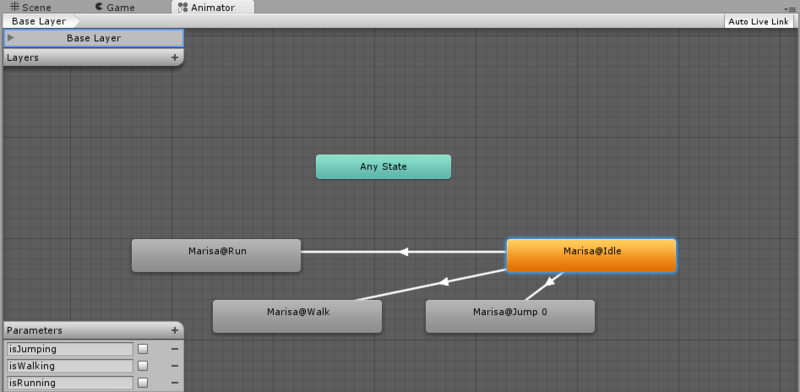This screenshot has height=392, width=800.
Task: Select the Marisa@Walk state node
Action: tap(297, 316)
